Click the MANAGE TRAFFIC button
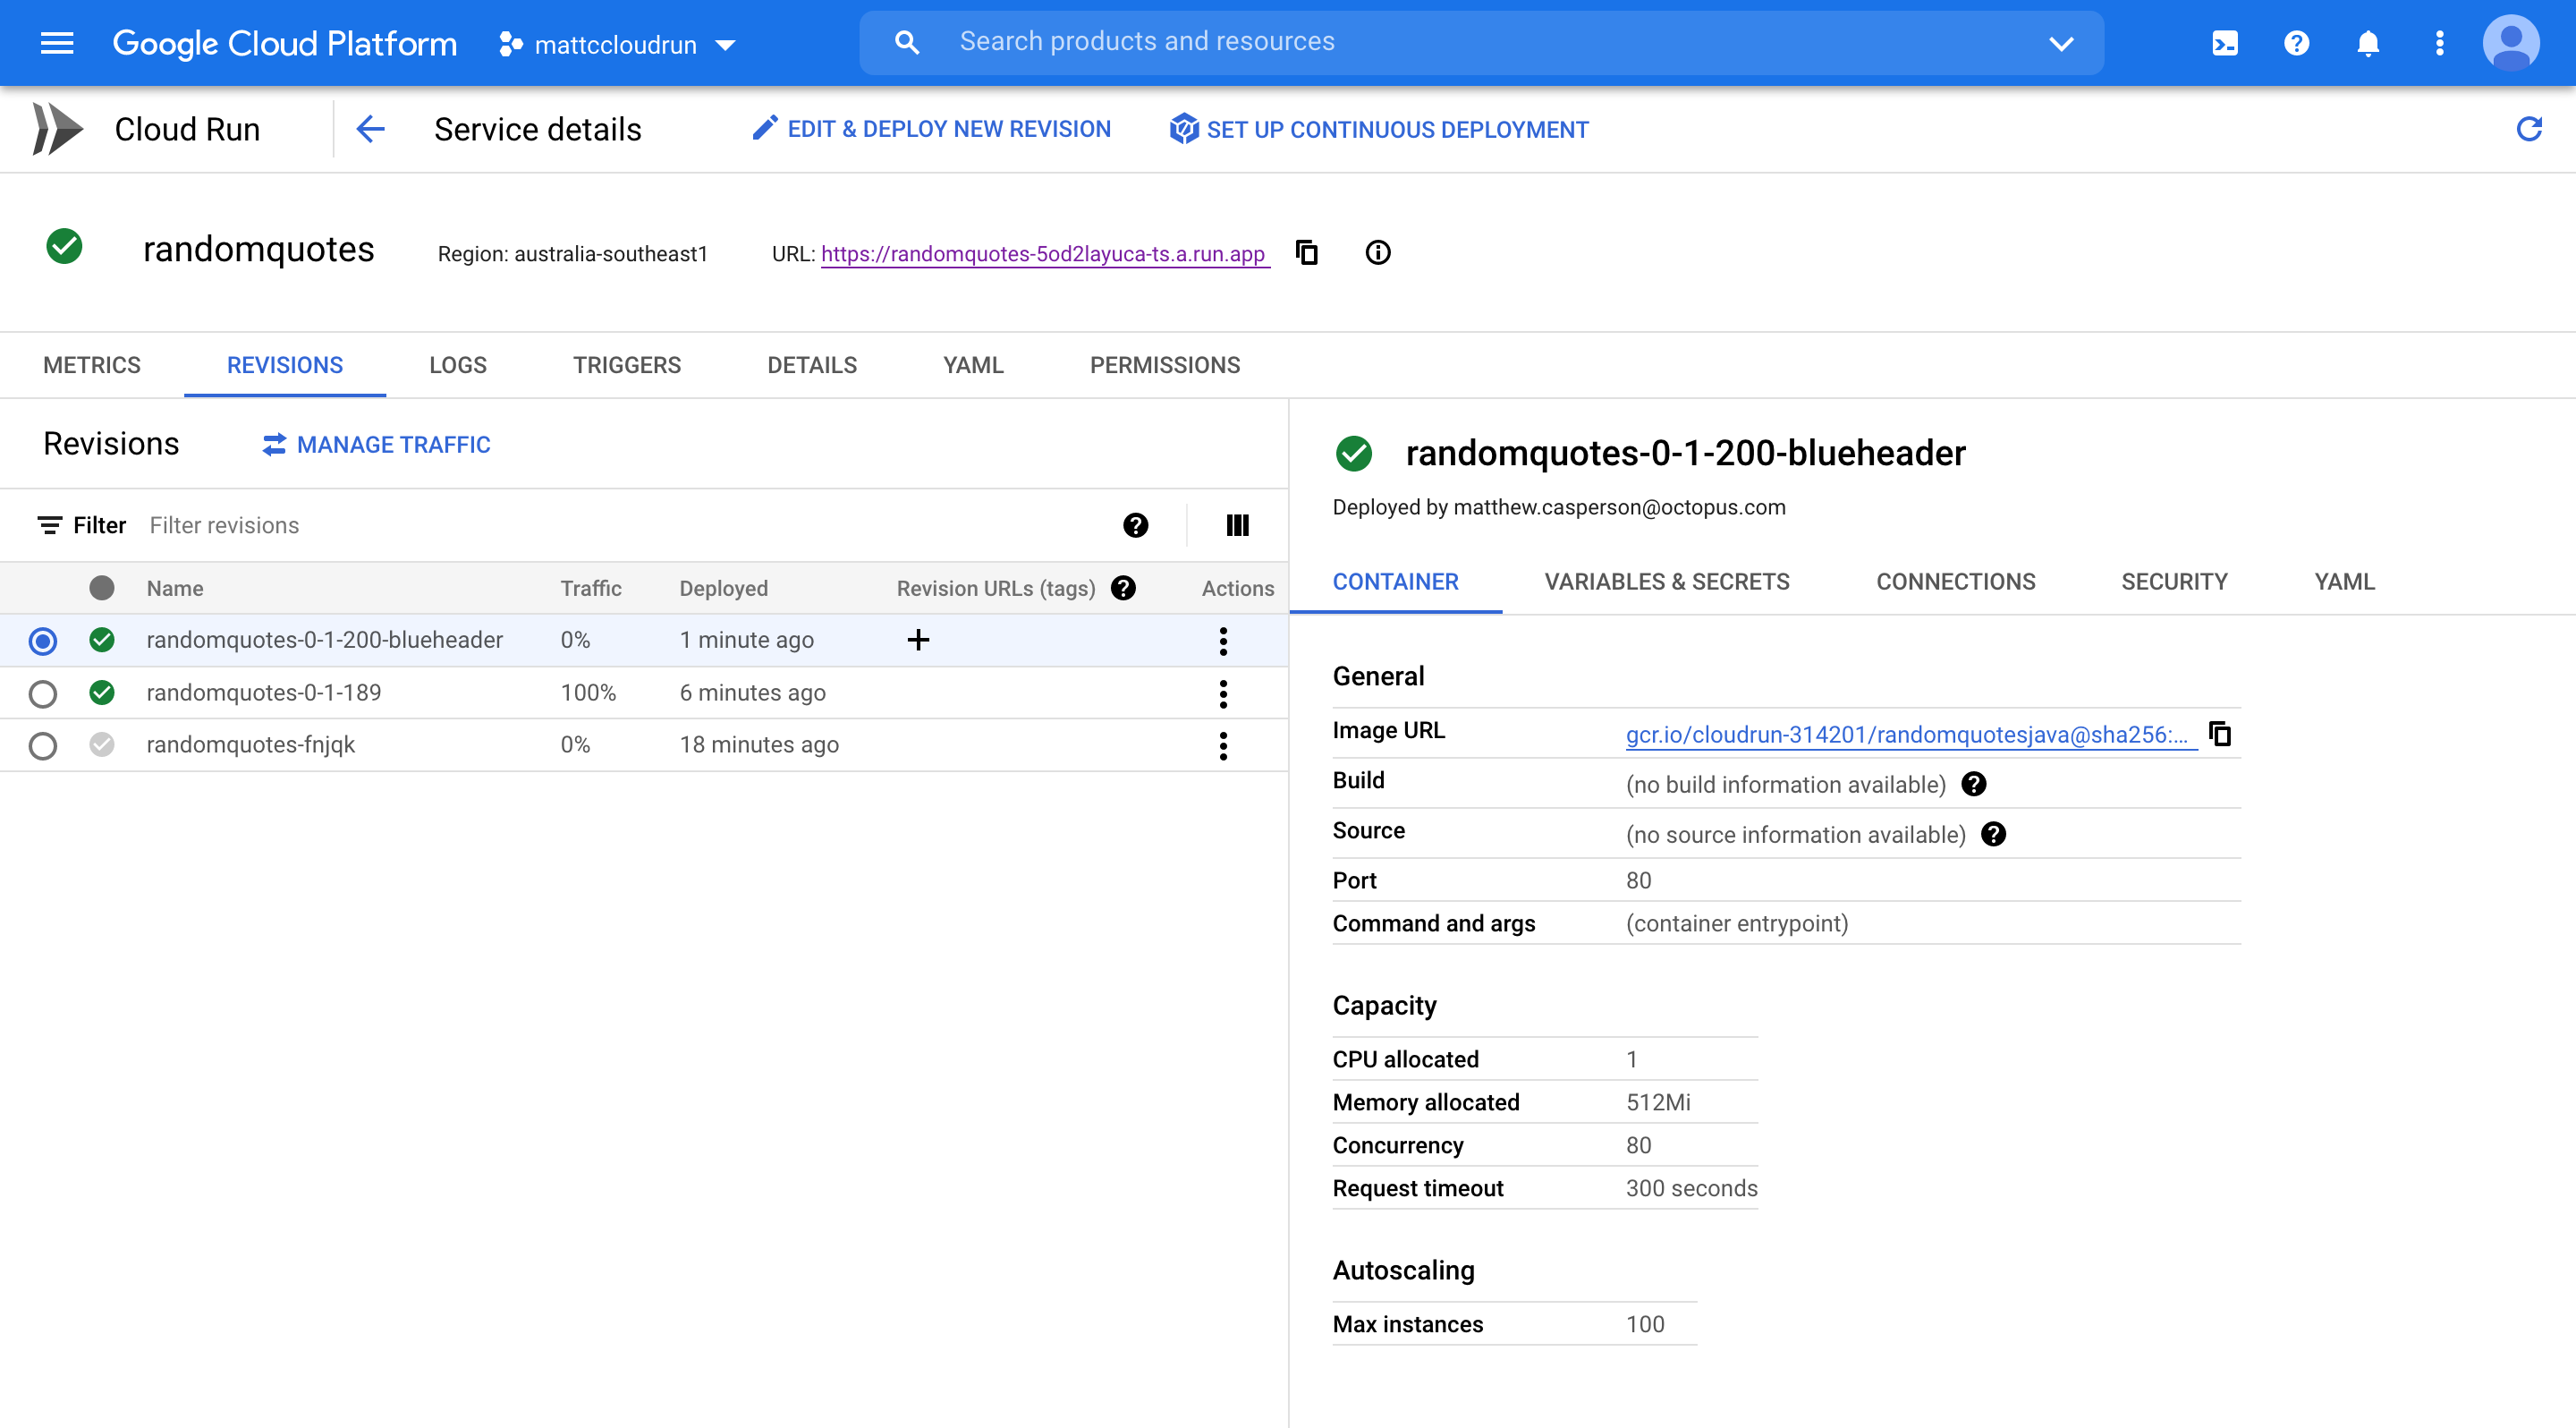Screen dimensions: 2576x1428 (376, 445)
